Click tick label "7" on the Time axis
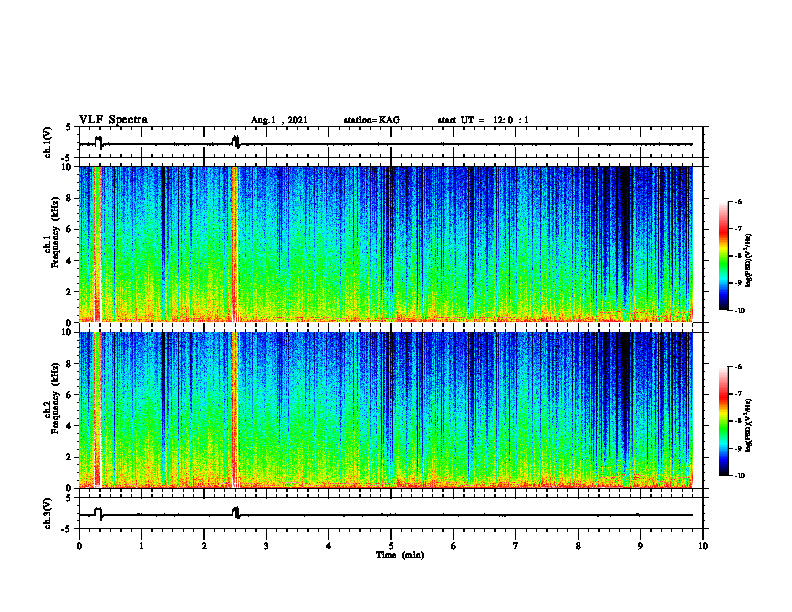Image resolution: width=792 pixels, height=612 pixels. point(516,546)
